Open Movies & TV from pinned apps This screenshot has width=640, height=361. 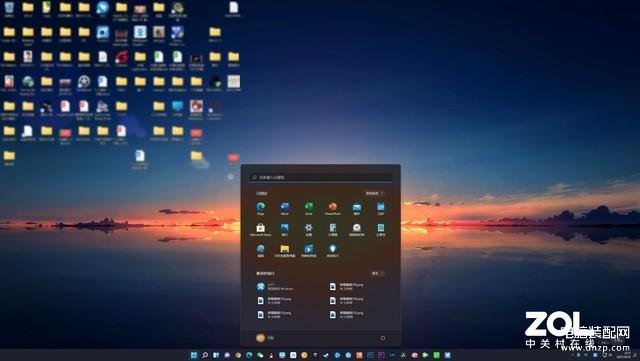click(309, 251)
